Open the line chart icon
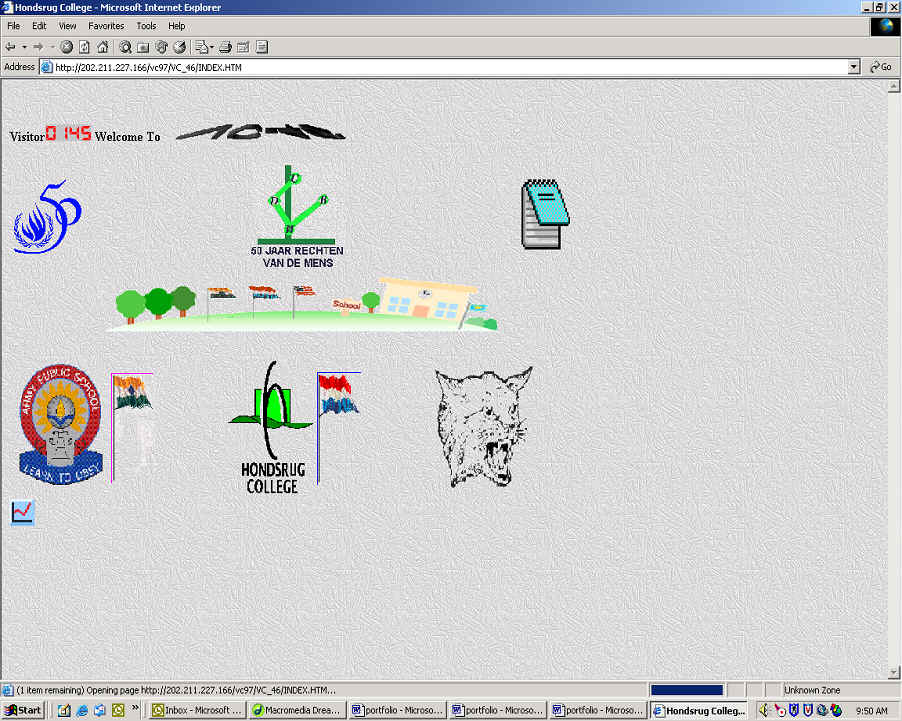The image size is (902, 721). pyautogui.click(x=23, y=512)
